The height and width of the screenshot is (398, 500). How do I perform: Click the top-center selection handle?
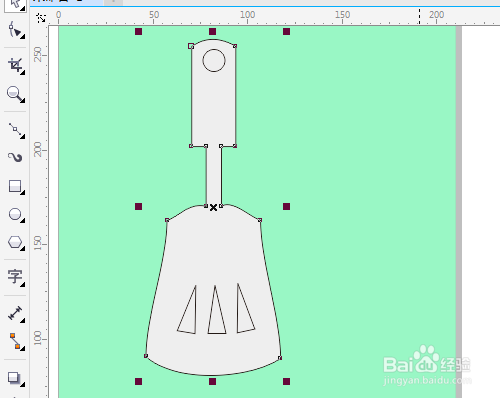coord(212,32)
